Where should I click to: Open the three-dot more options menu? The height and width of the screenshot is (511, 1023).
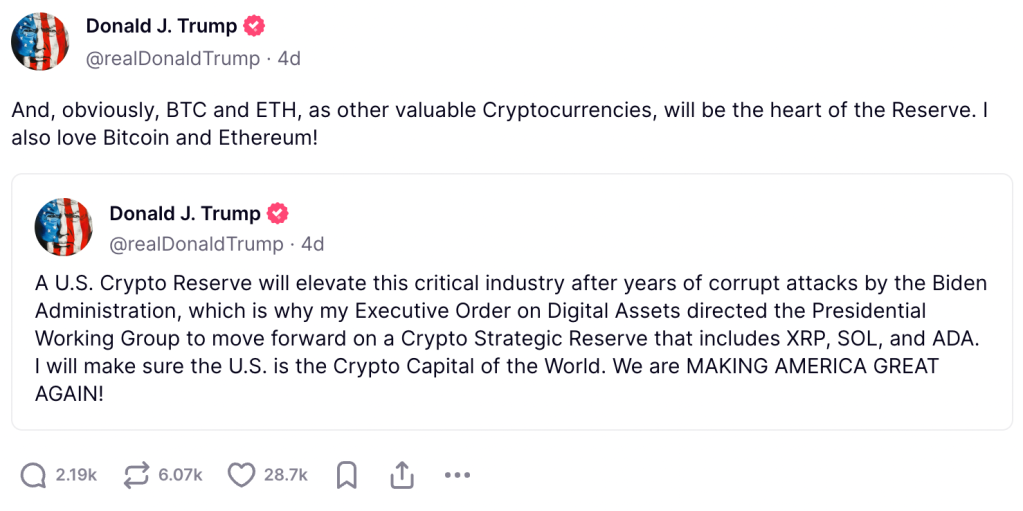pos(457,475)
